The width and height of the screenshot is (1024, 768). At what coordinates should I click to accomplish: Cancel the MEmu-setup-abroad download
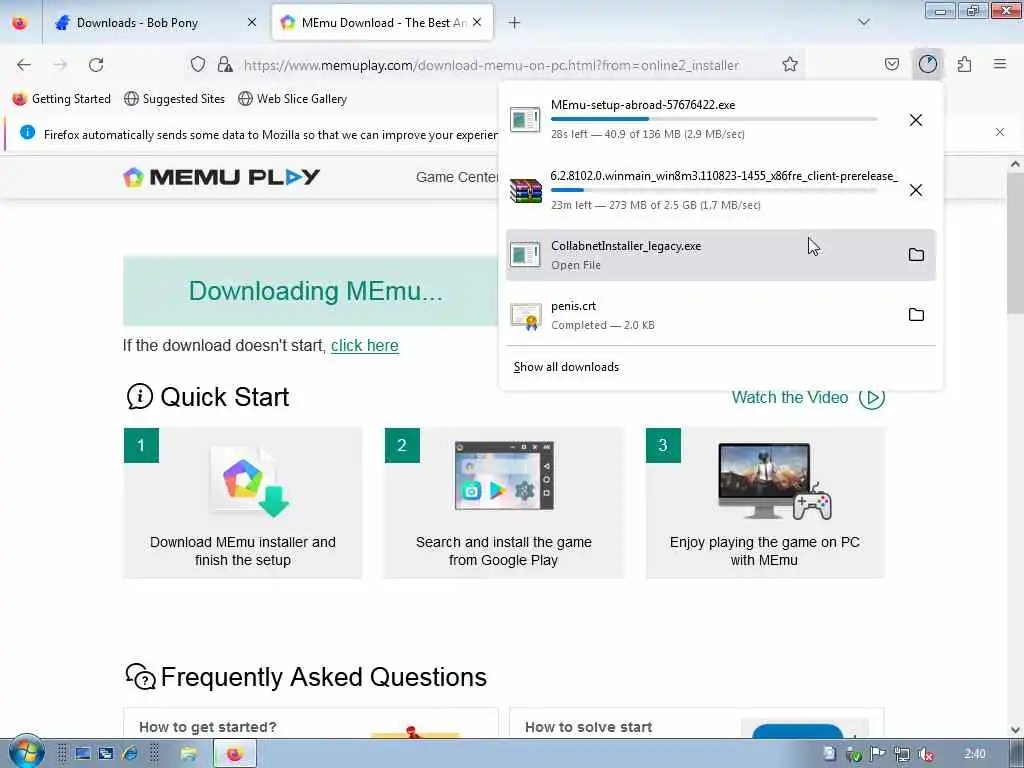pyautogui.click(x=916, y=120)
